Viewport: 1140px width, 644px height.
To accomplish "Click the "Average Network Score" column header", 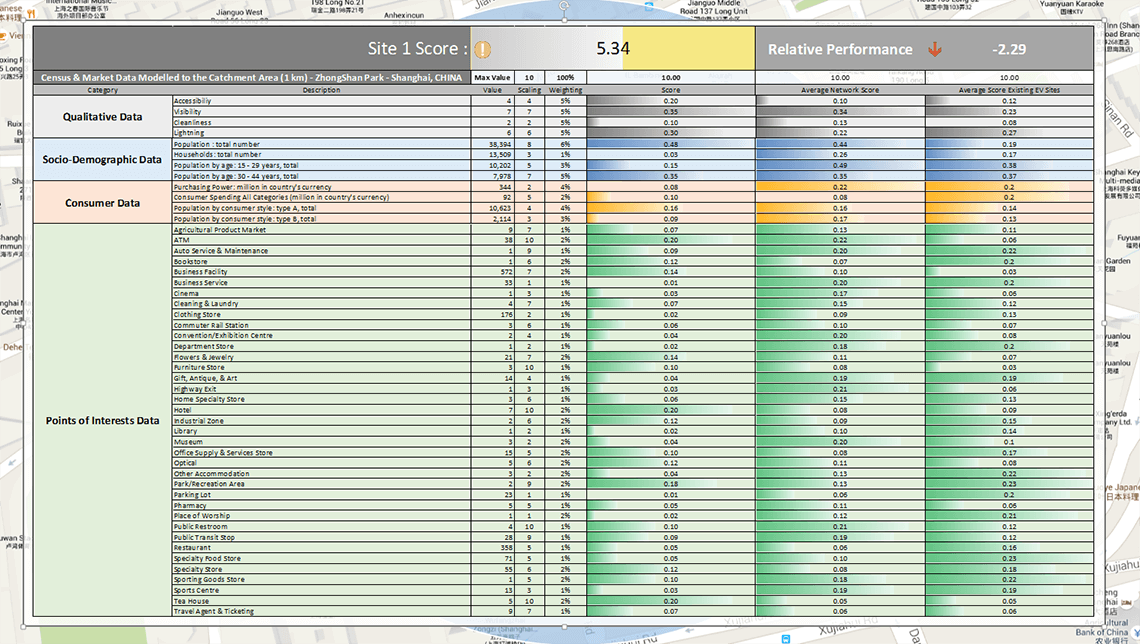I will click(840, 90).
